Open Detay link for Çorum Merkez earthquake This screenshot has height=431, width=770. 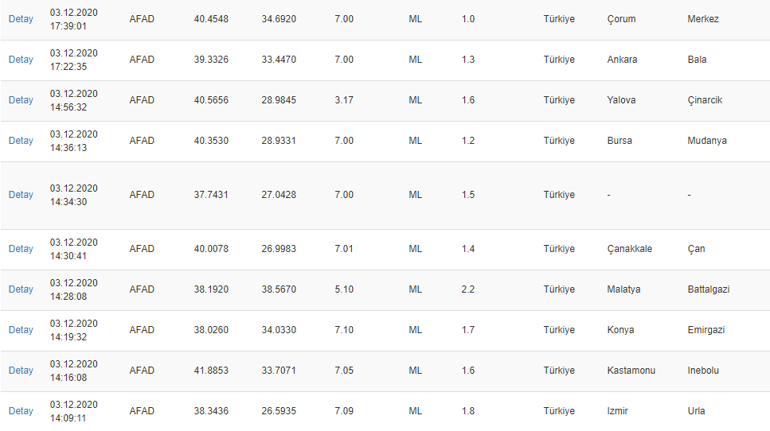click(21, 19)
